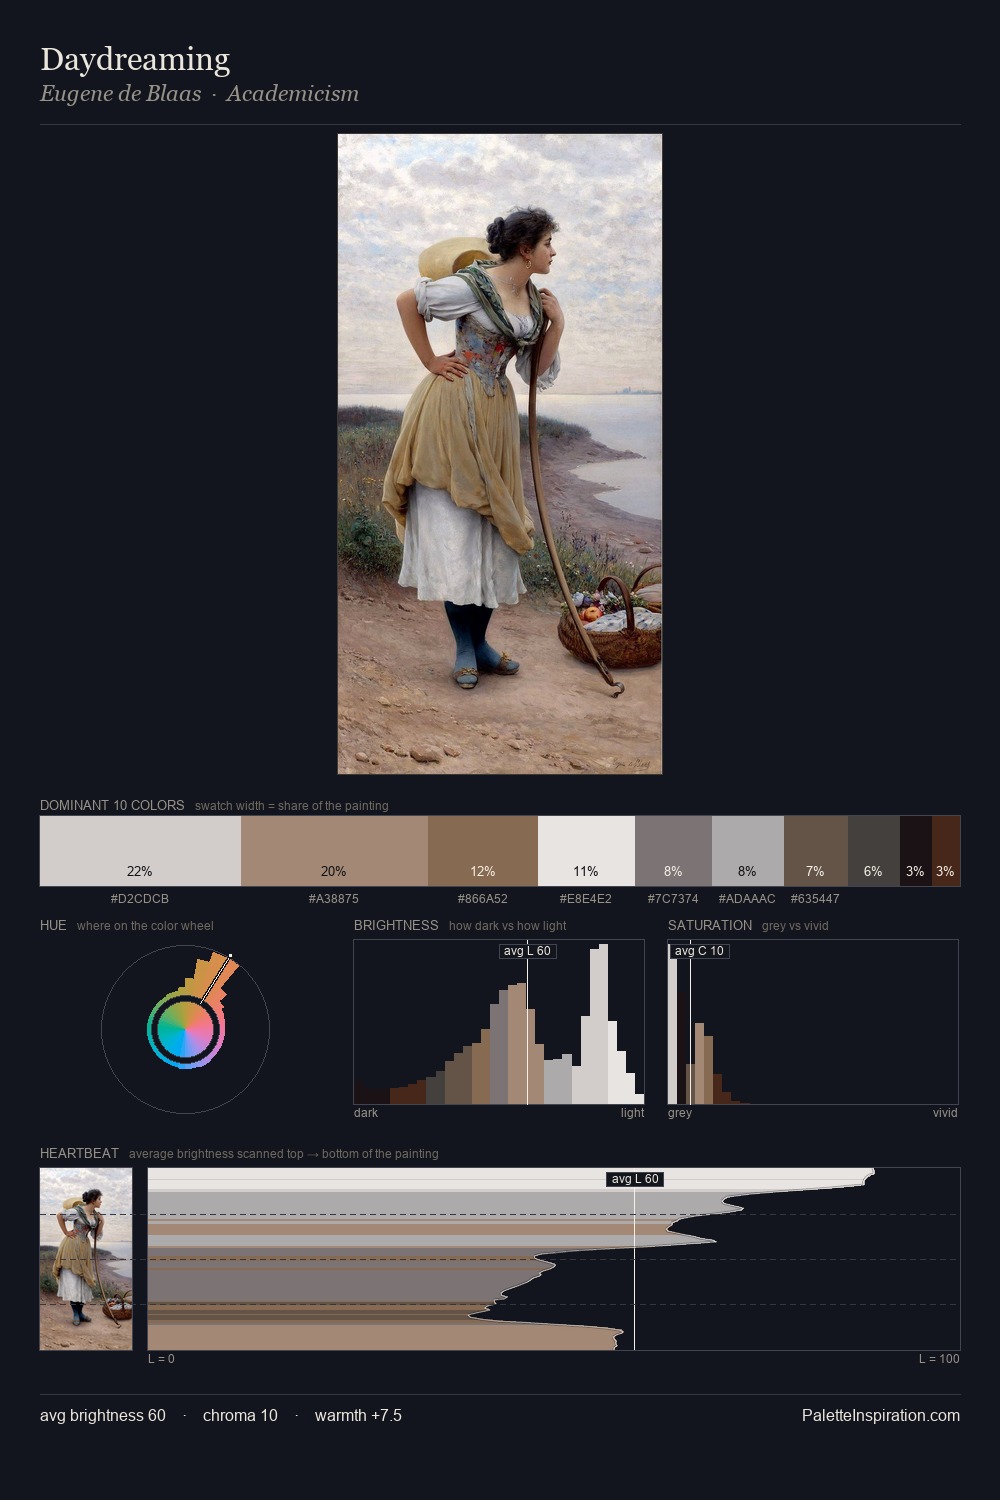The width and height of the screenshot is (1000, 1500).
Task: Click the 'grey vs vivid' caption
Action: (795, 926)
